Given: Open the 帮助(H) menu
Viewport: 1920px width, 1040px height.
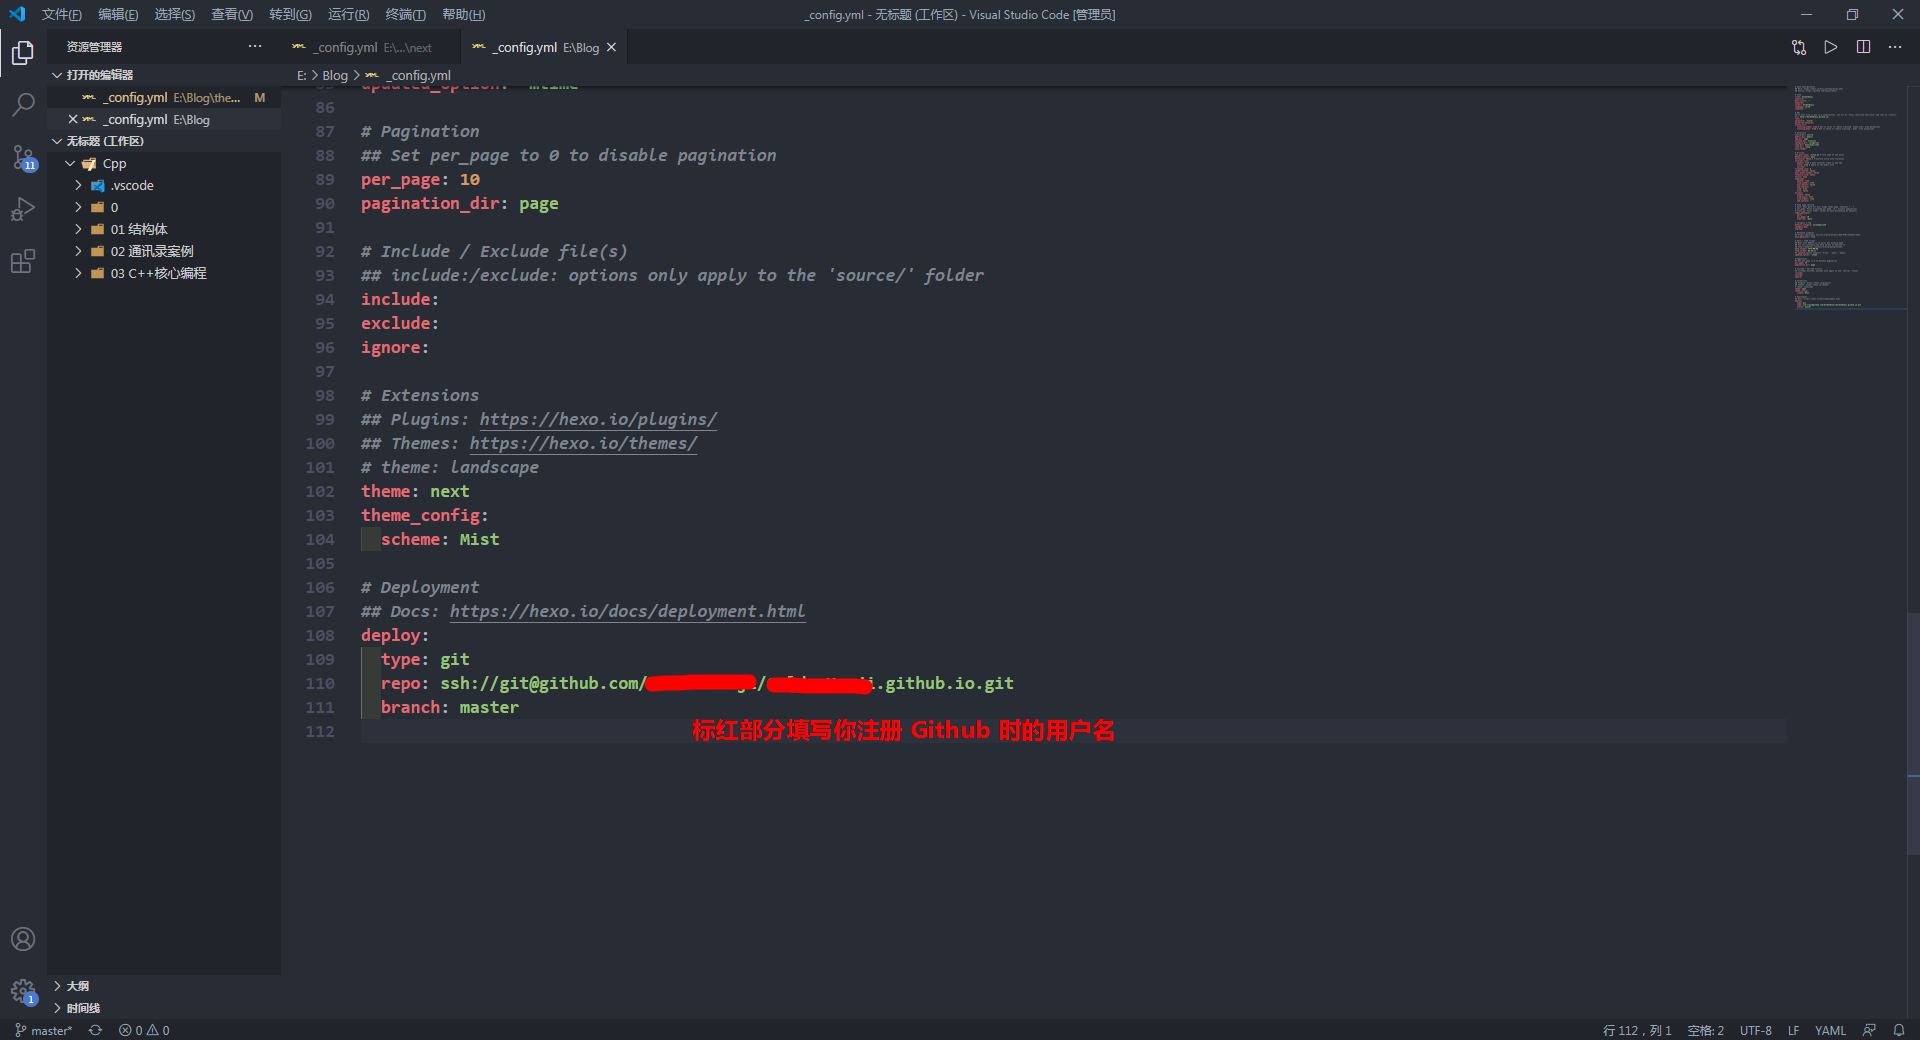Looking at the screenshot, I should (x=464, y=14).
